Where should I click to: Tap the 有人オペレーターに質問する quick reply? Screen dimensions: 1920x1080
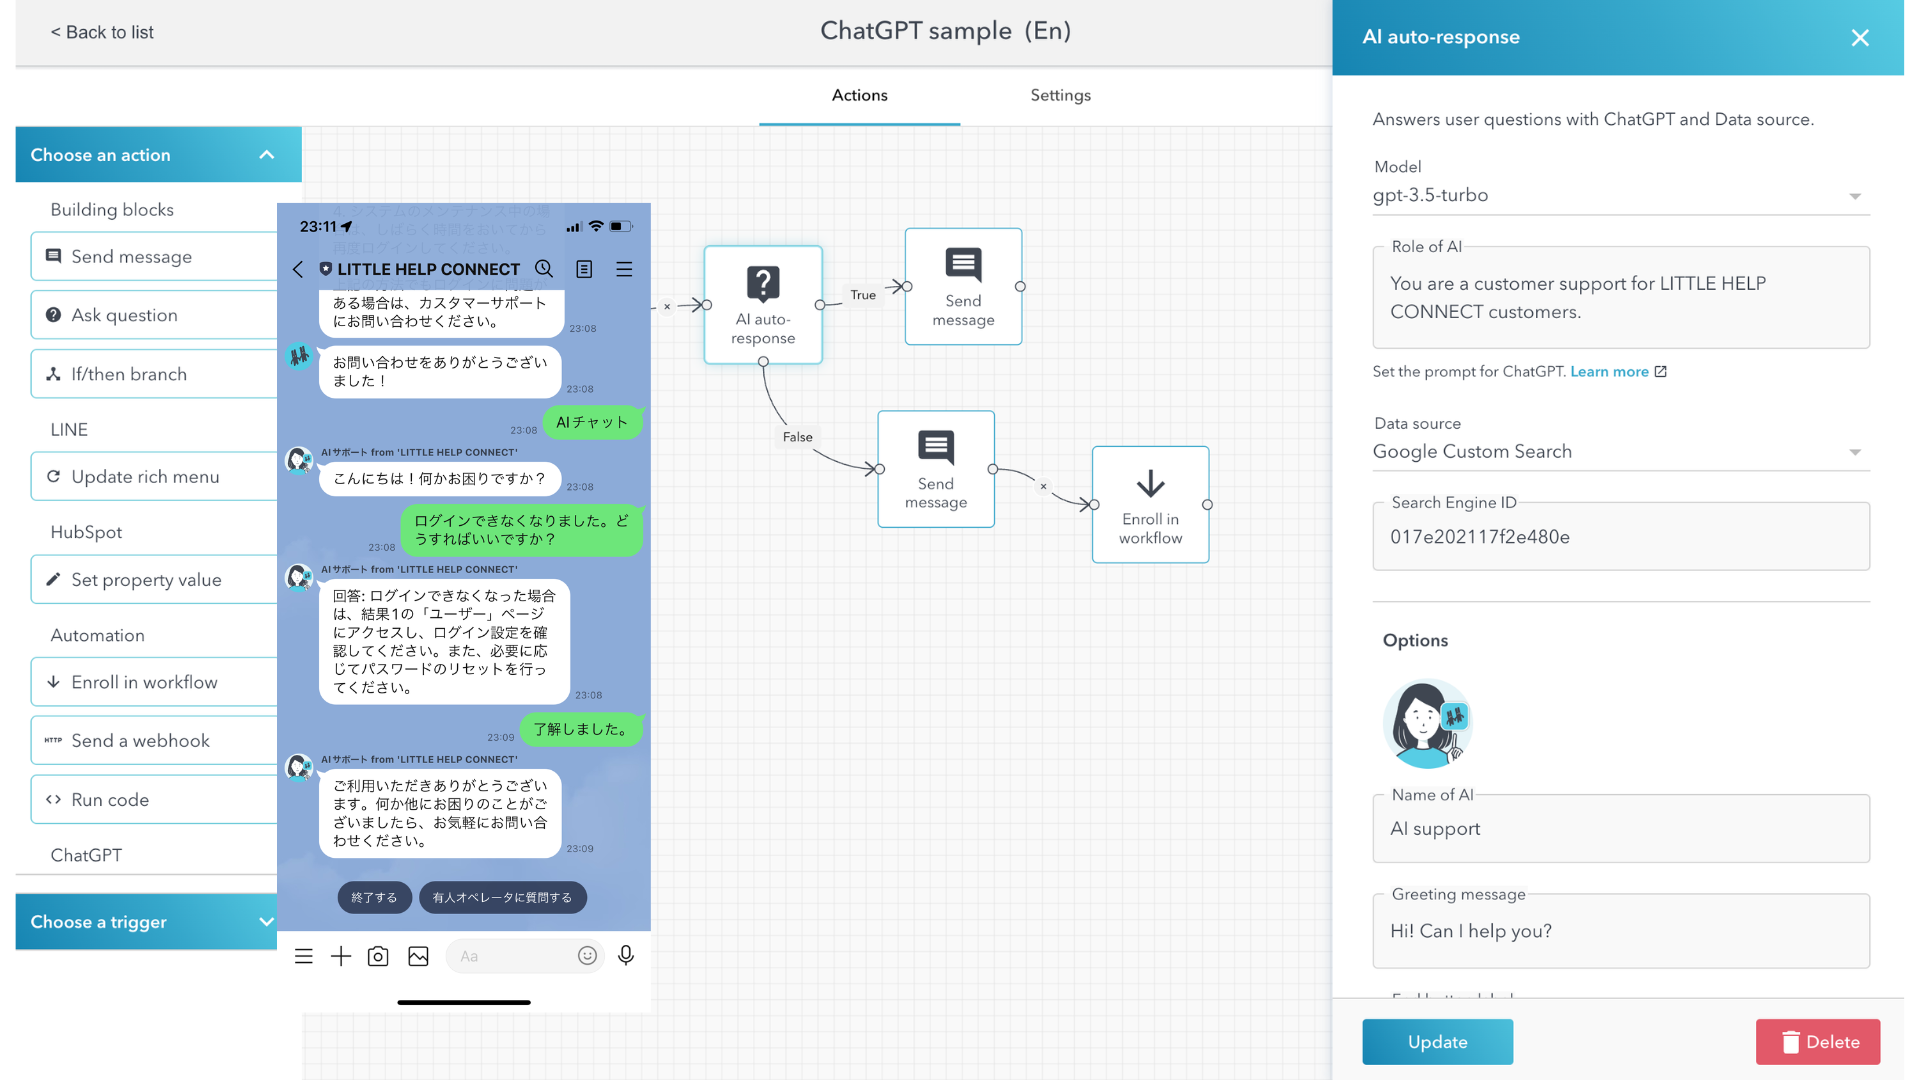[502, 897]
